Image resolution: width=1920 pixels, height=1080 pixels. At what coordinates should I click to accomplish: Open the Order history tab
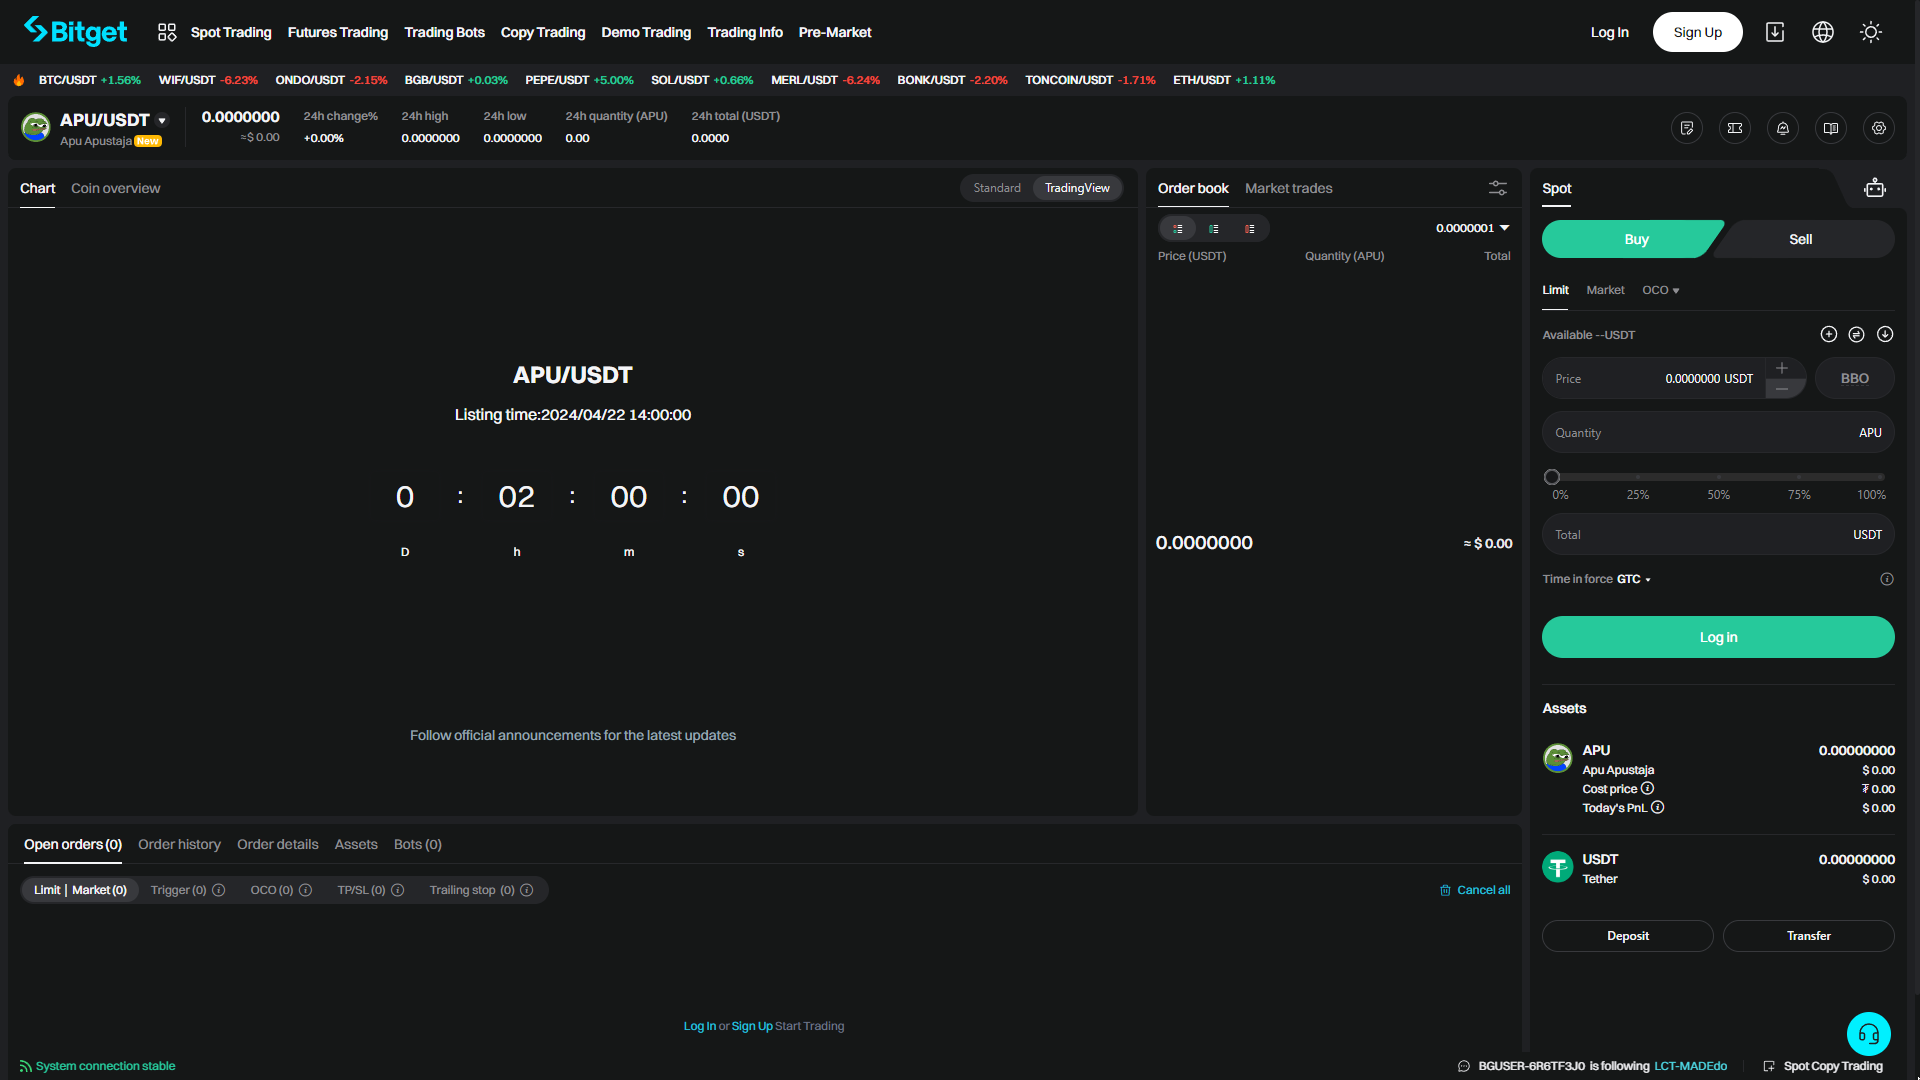(x=179, y=844)
